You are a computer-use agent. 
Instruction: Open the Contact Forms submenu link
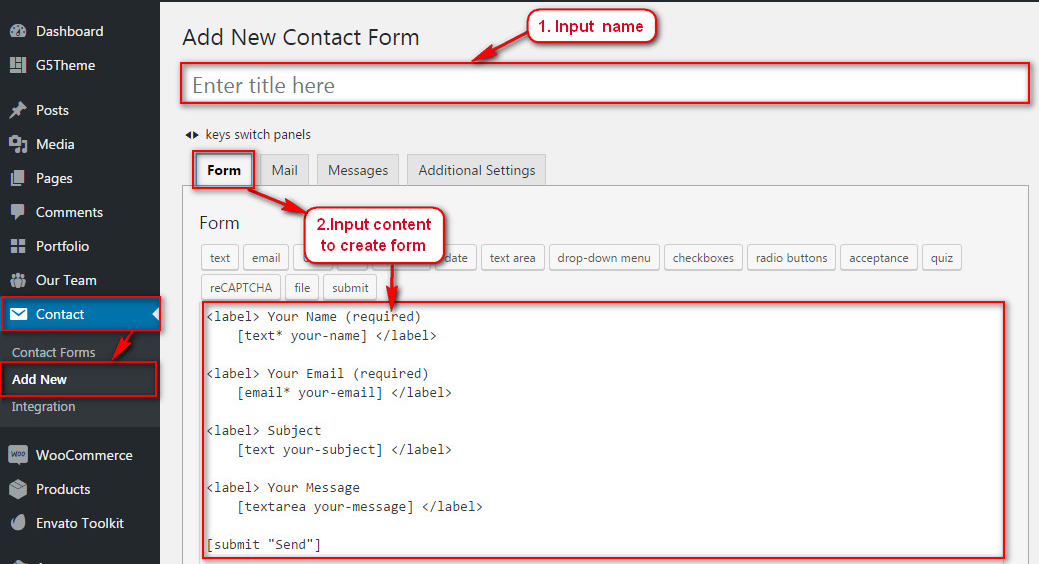54,352
